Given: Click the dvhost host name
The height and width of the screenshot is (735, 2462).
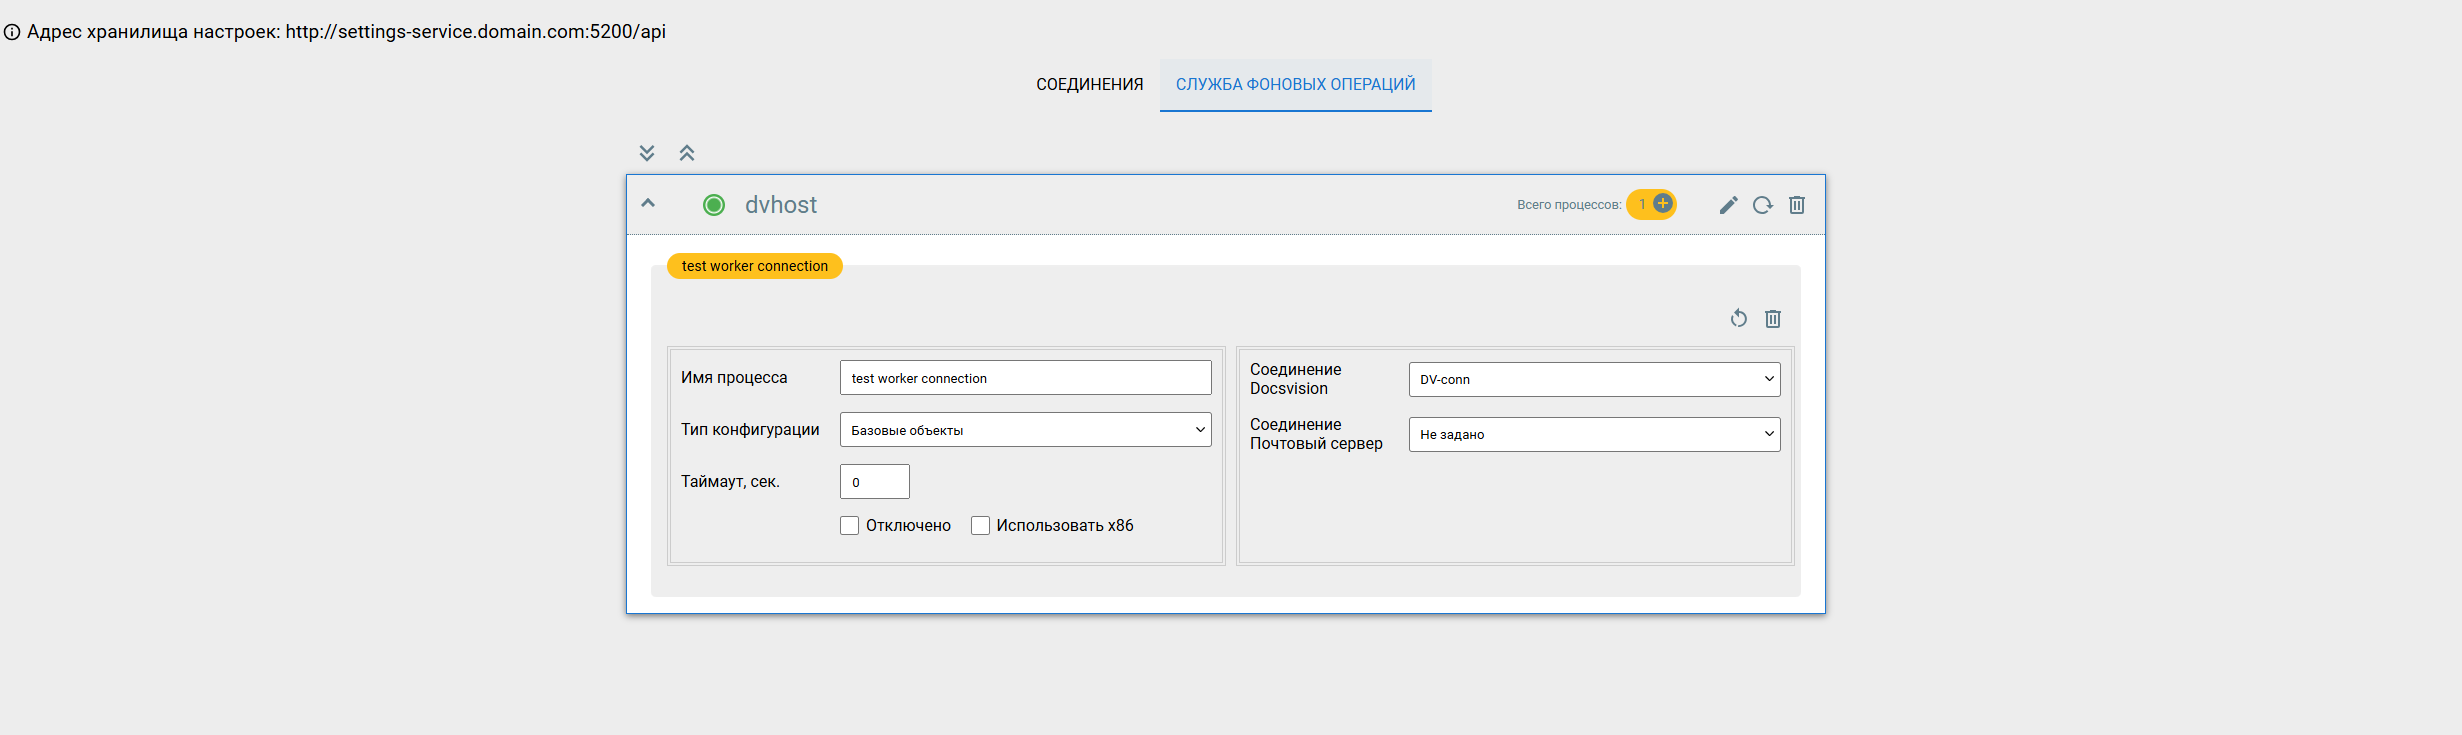Looking at the screenshot, I should point(781,205).
